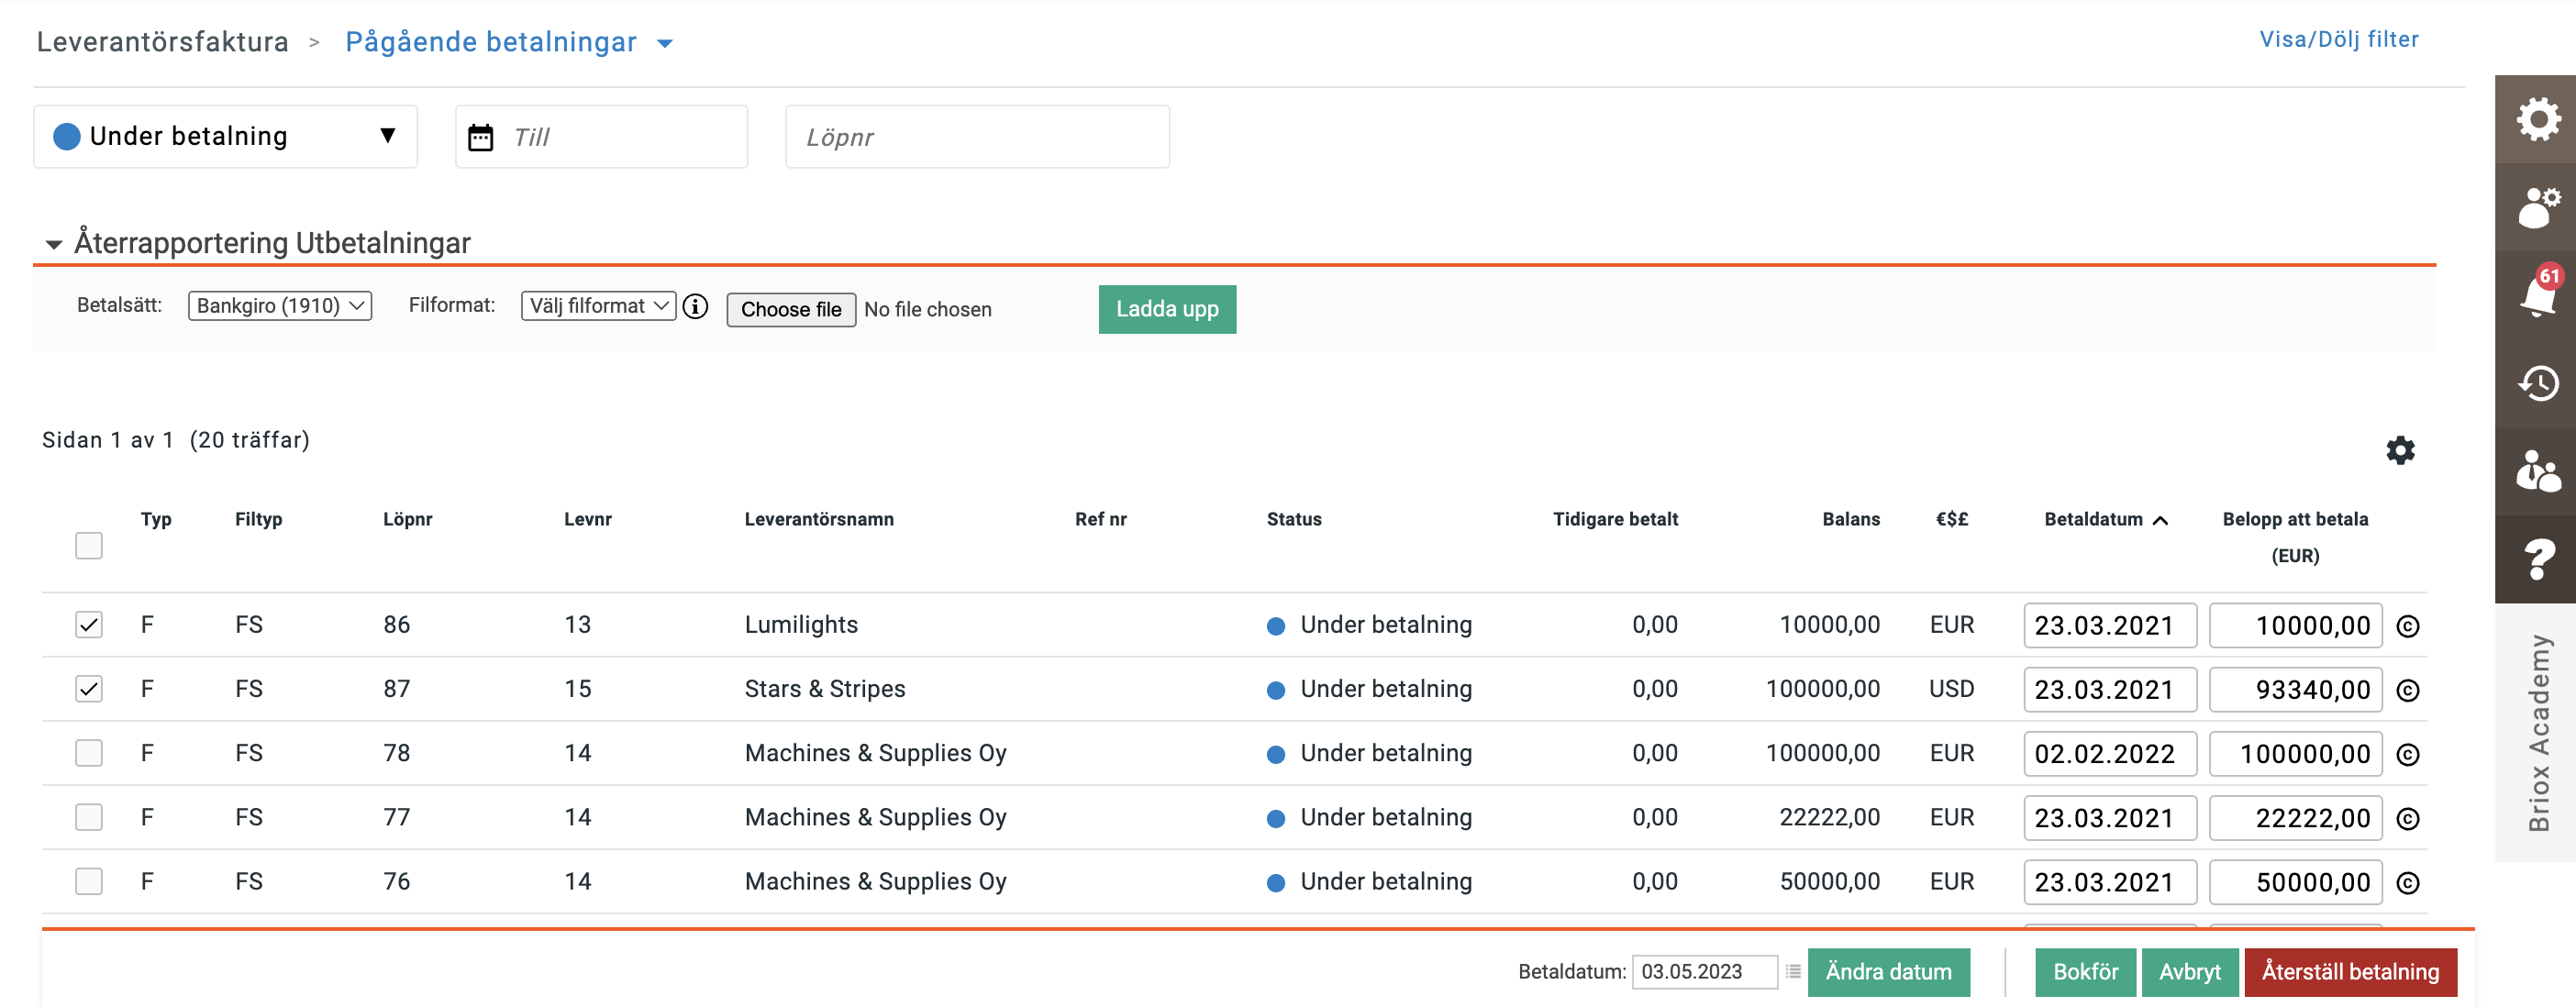Click the copy icon in Löpnr 77 row
The width and height of the screenshot is (2576, 1007).
click(2408, 819)
